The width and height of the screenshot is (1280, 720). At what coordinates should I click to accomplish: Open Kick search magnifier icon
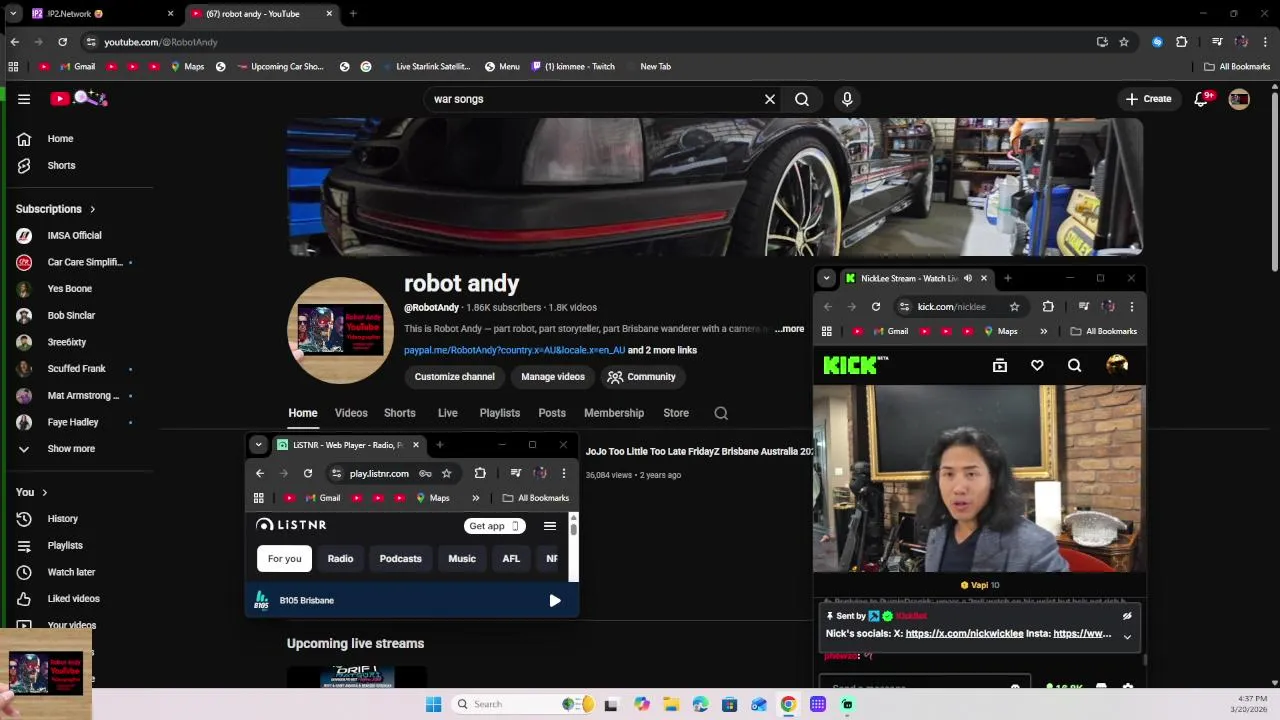1074,366
